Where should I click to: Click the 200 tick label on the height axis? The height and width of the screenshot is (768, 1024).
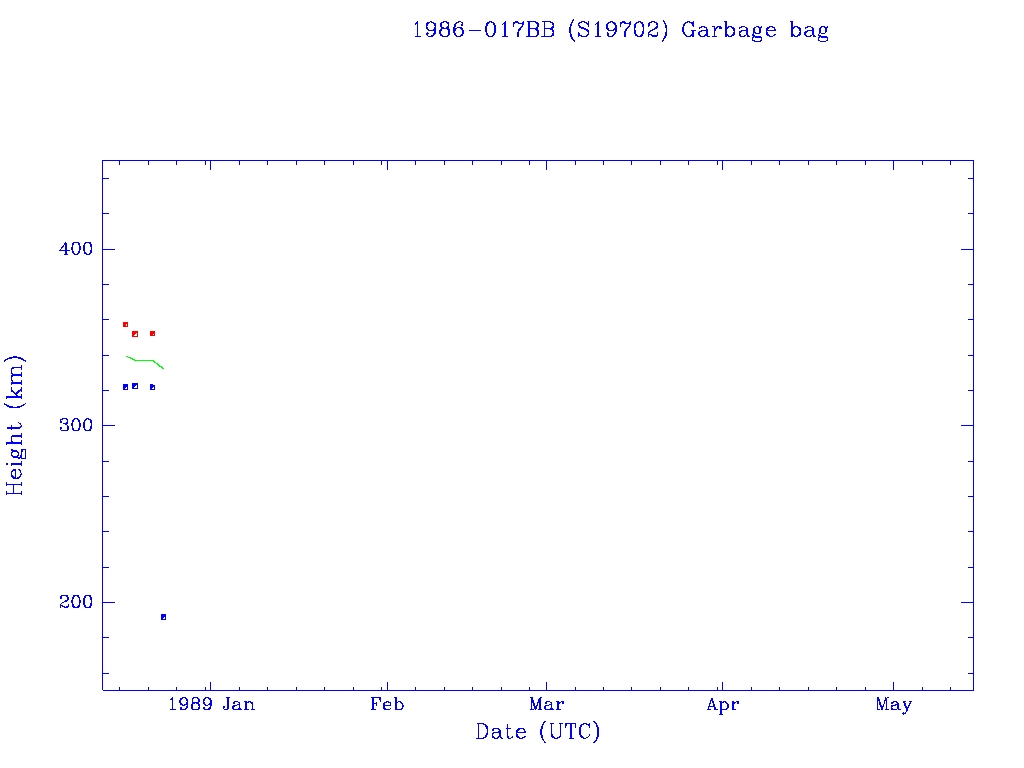69,603
